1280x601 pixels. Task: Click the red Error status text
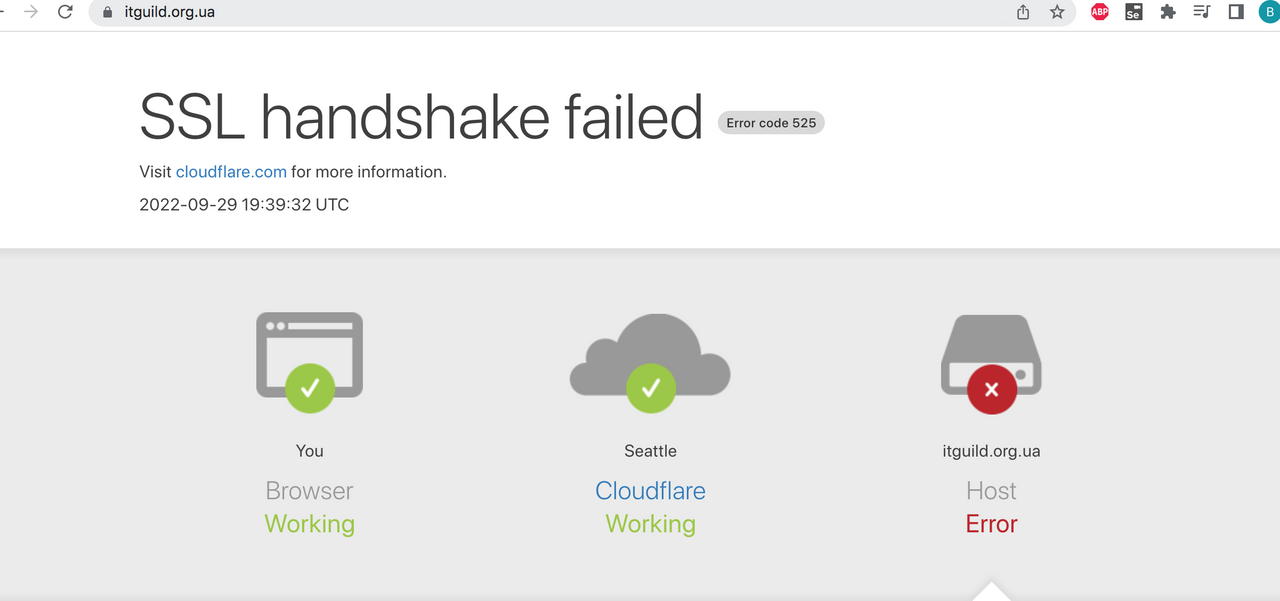coord(991,524)
